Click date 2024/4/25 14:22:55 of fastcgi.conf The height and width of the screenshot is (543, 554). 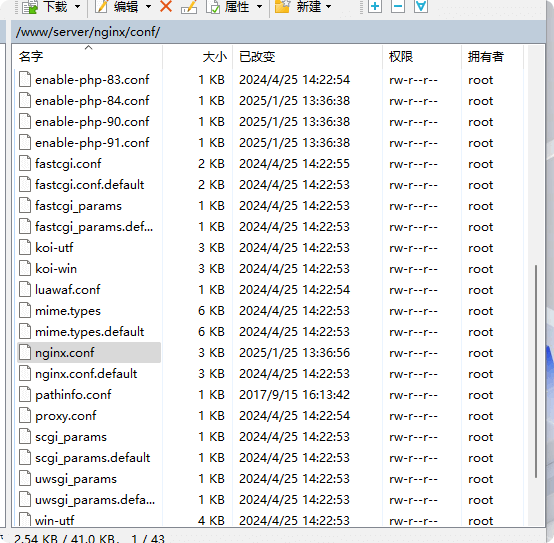click(294, 164)
